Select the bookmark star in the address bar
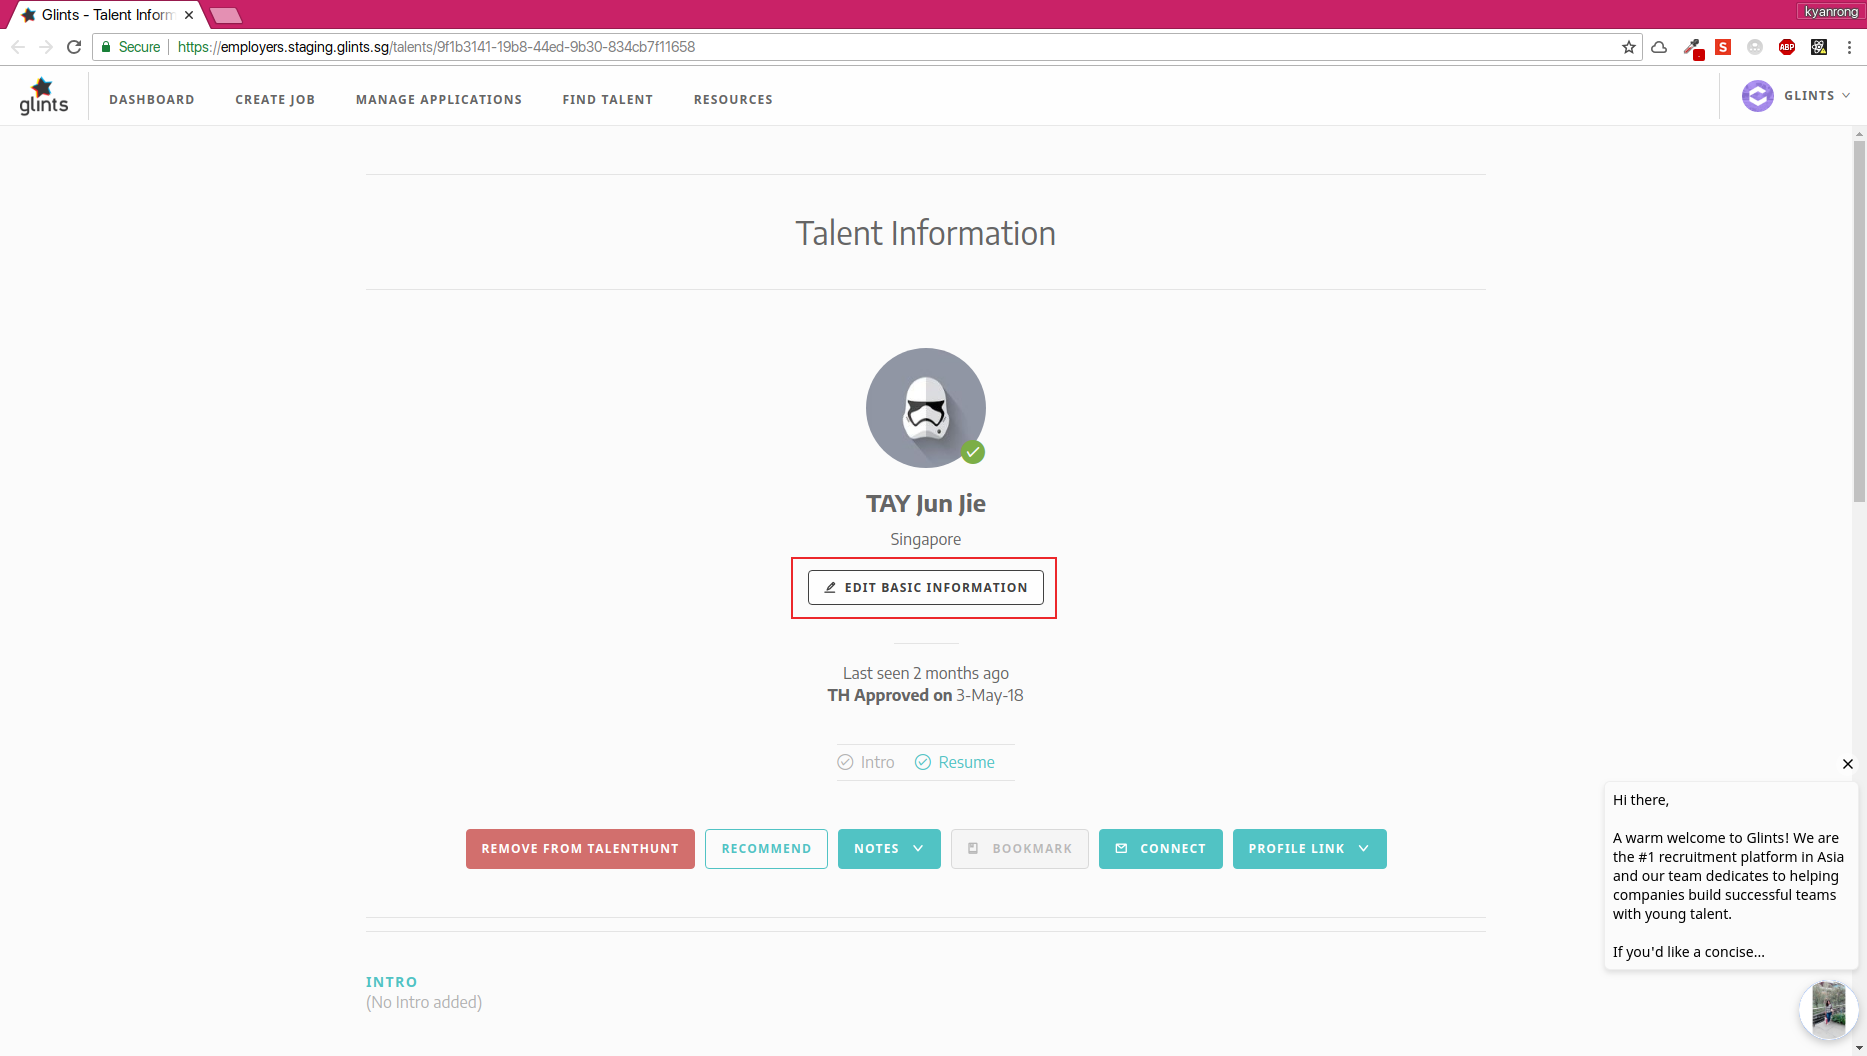 [x=1628, y=46]
